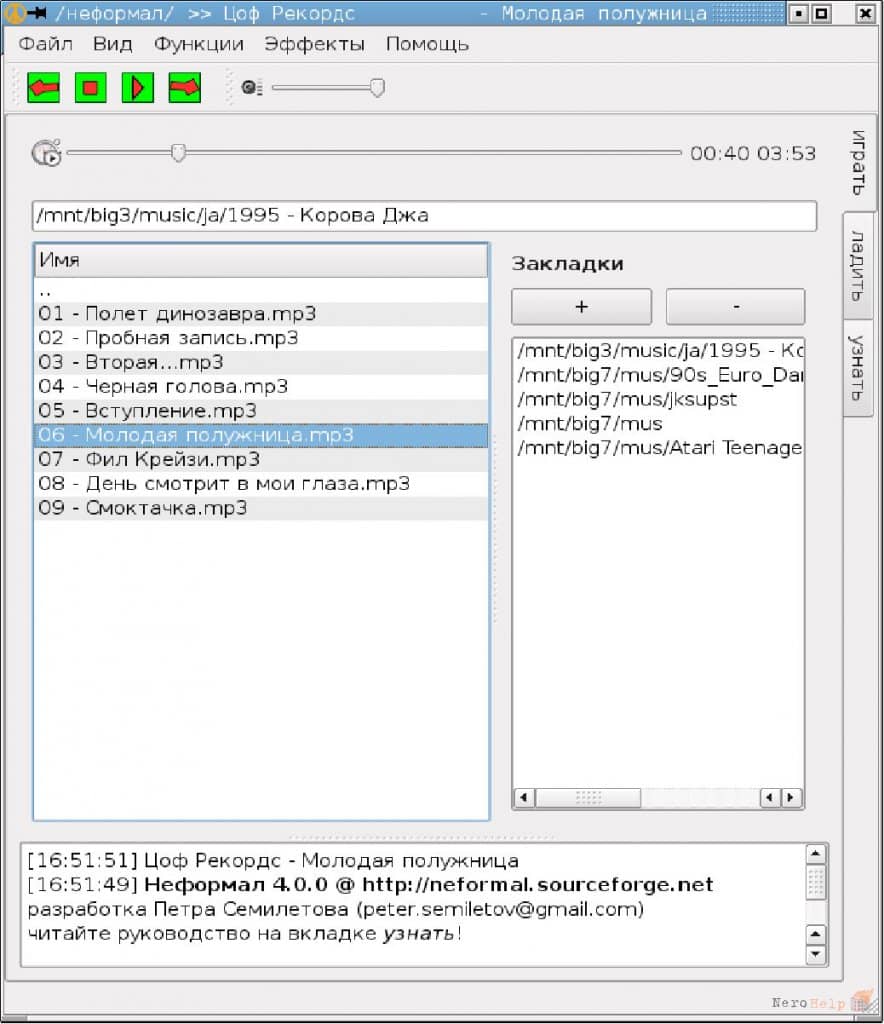Select 07 - Фил Крейзи.mp3
This screenshot has width=884, height=1024.
(260, 459)
